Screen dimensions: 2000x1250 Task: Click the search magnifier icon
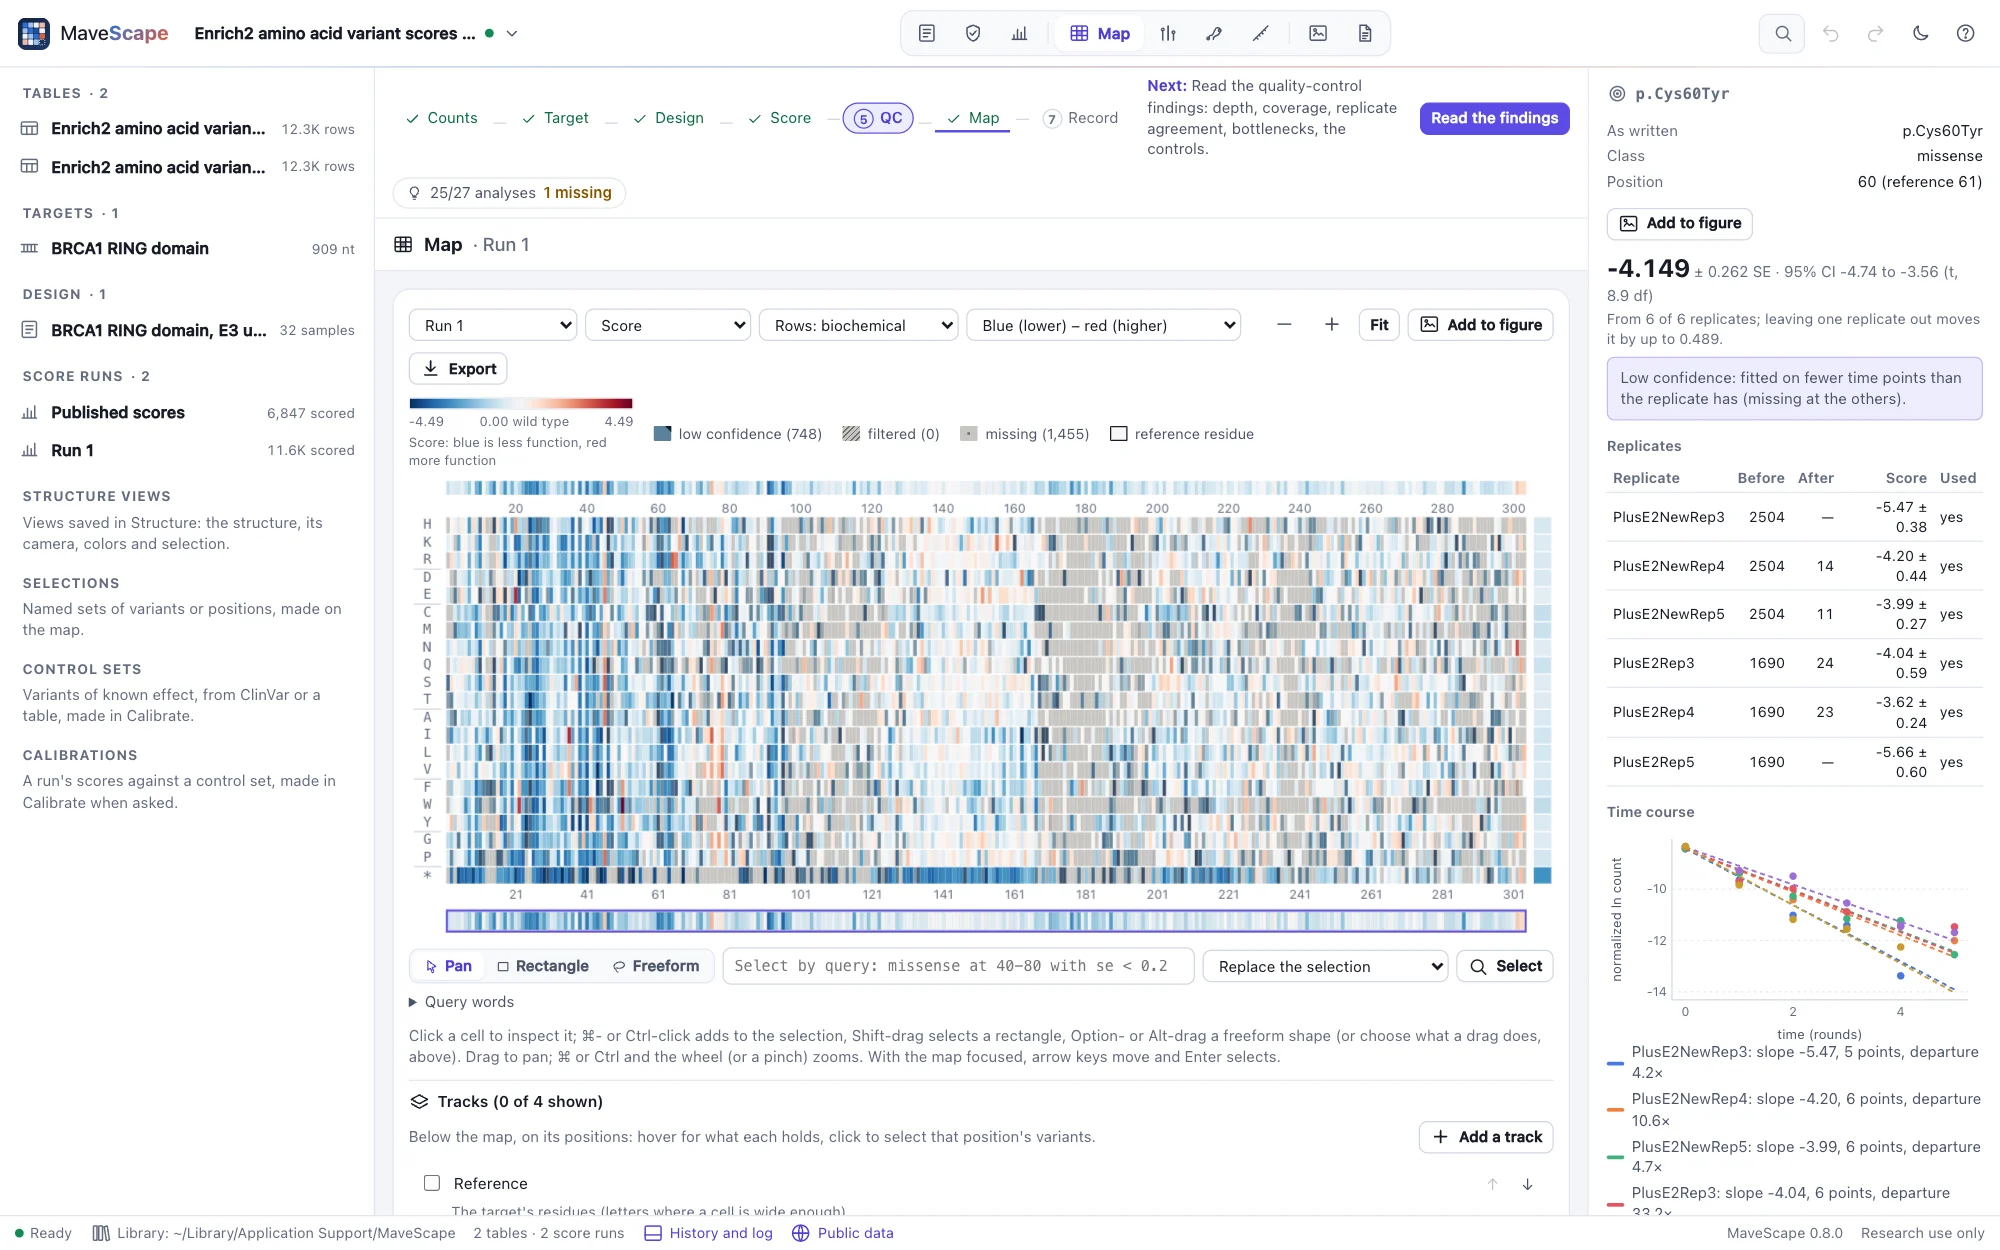1782,33
